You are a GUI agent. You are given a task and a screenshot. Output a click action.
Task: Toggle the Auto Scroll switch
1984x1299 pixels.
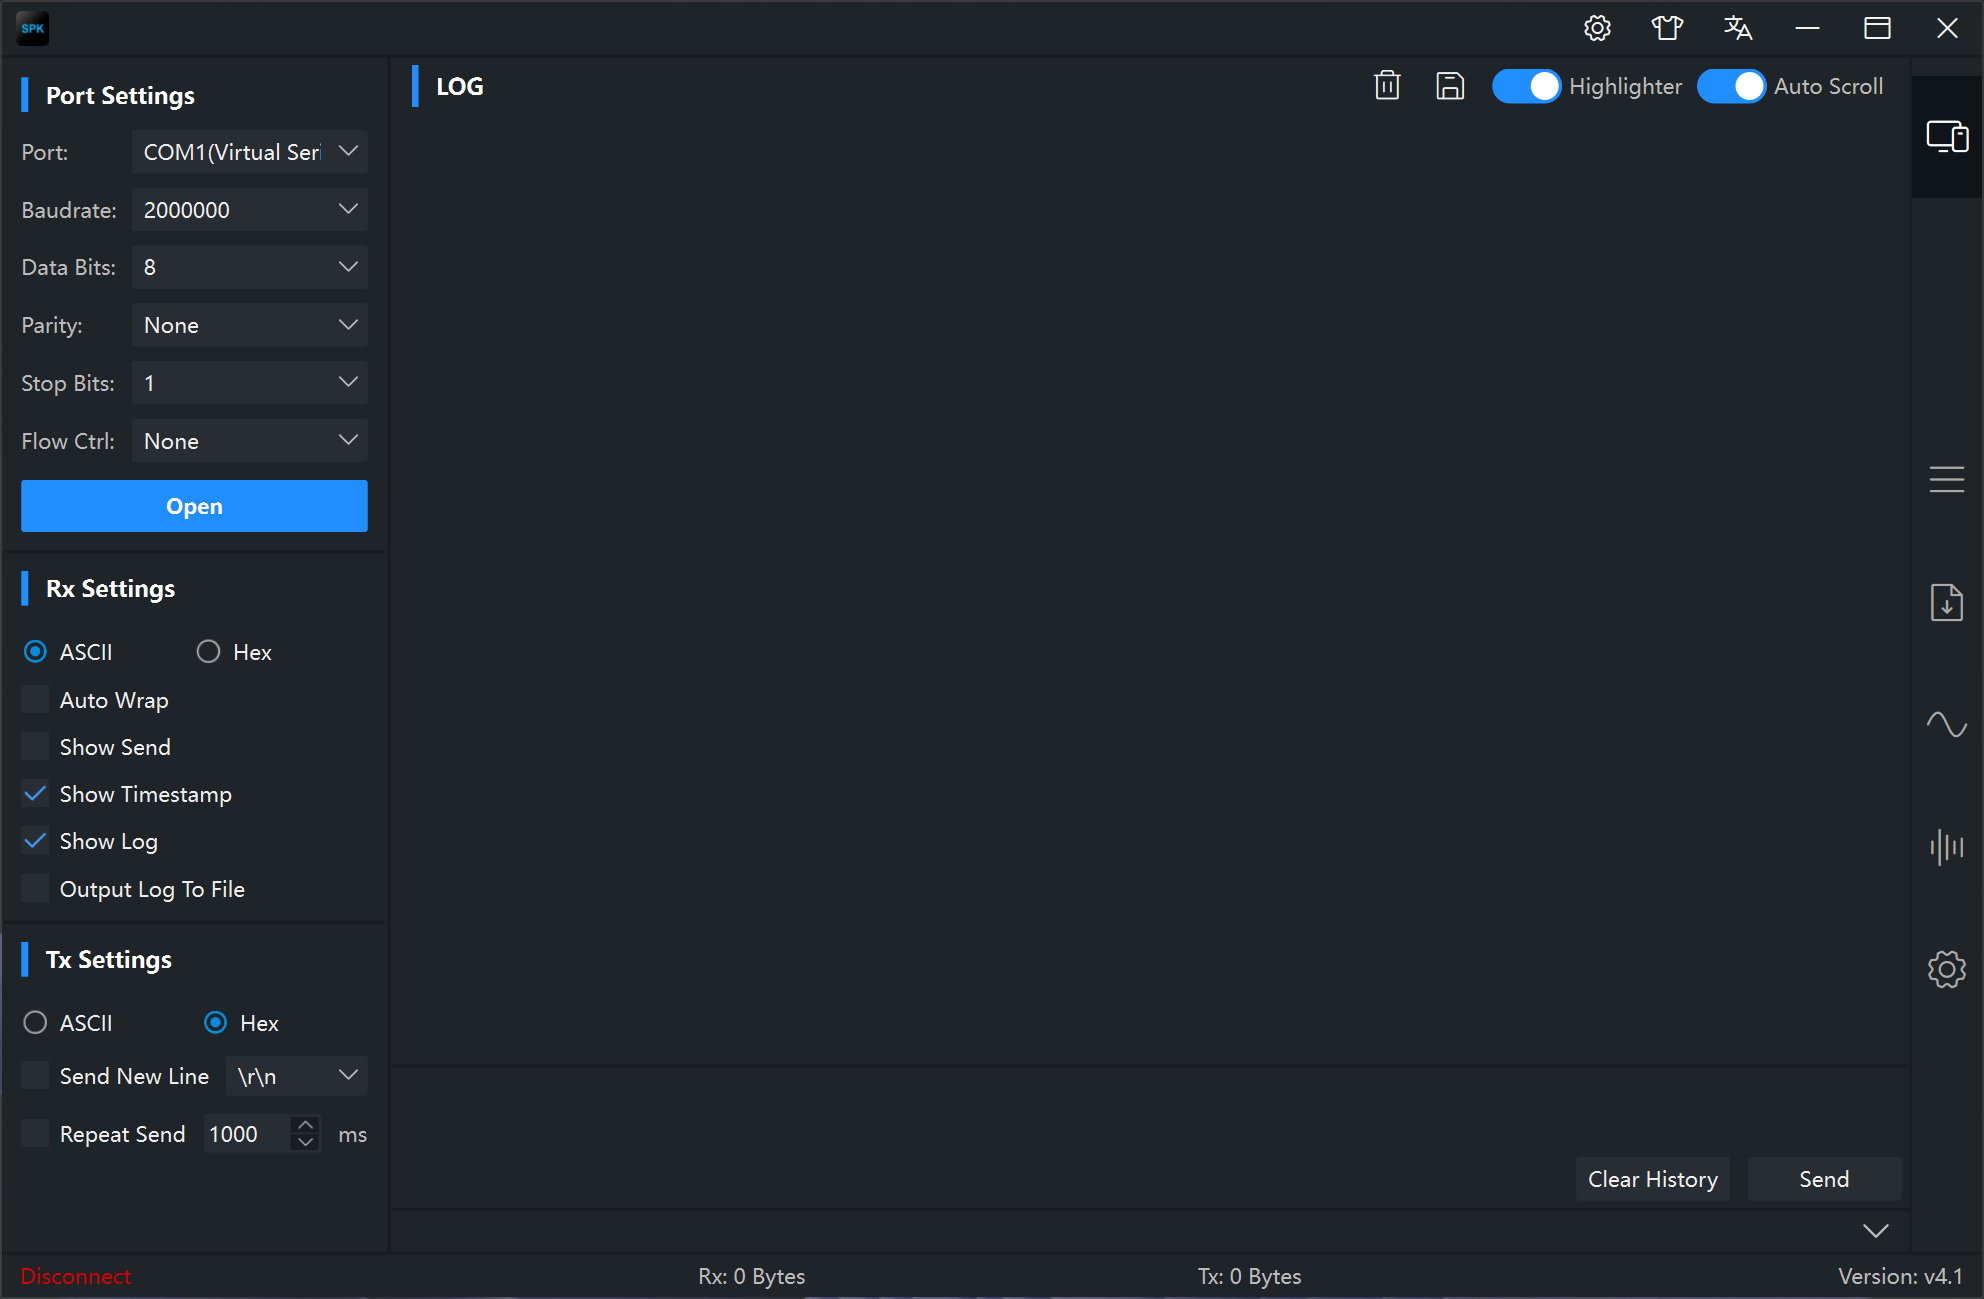point(1731,86)
